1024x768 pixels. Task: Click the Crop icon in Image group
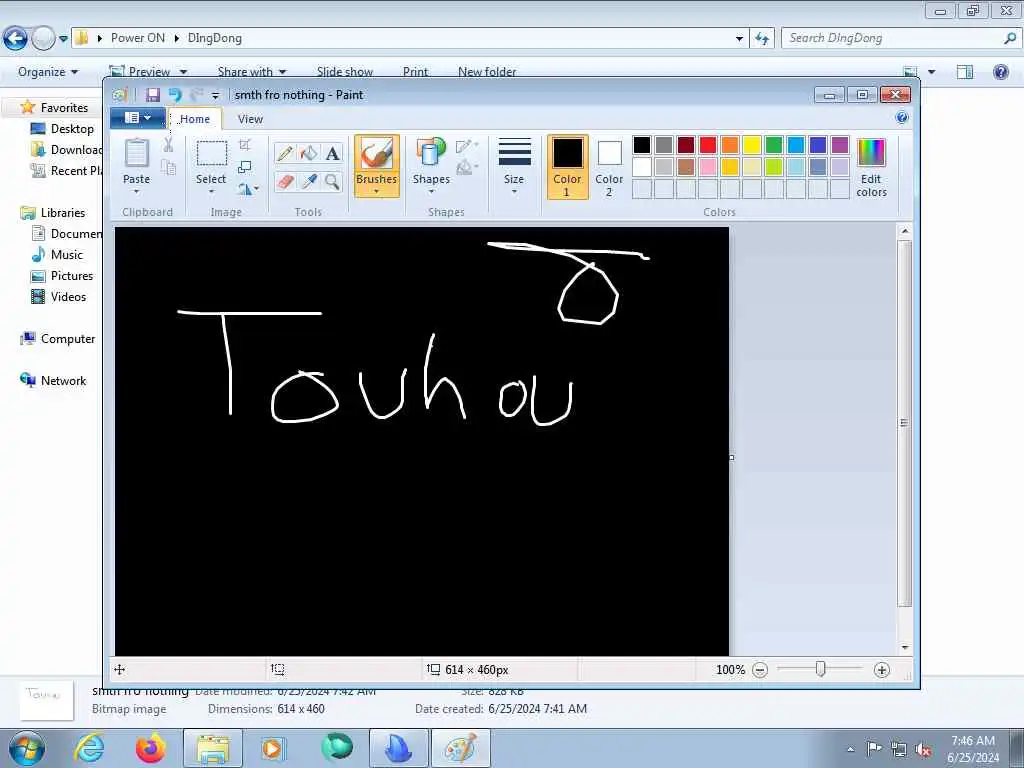(245, 145)
